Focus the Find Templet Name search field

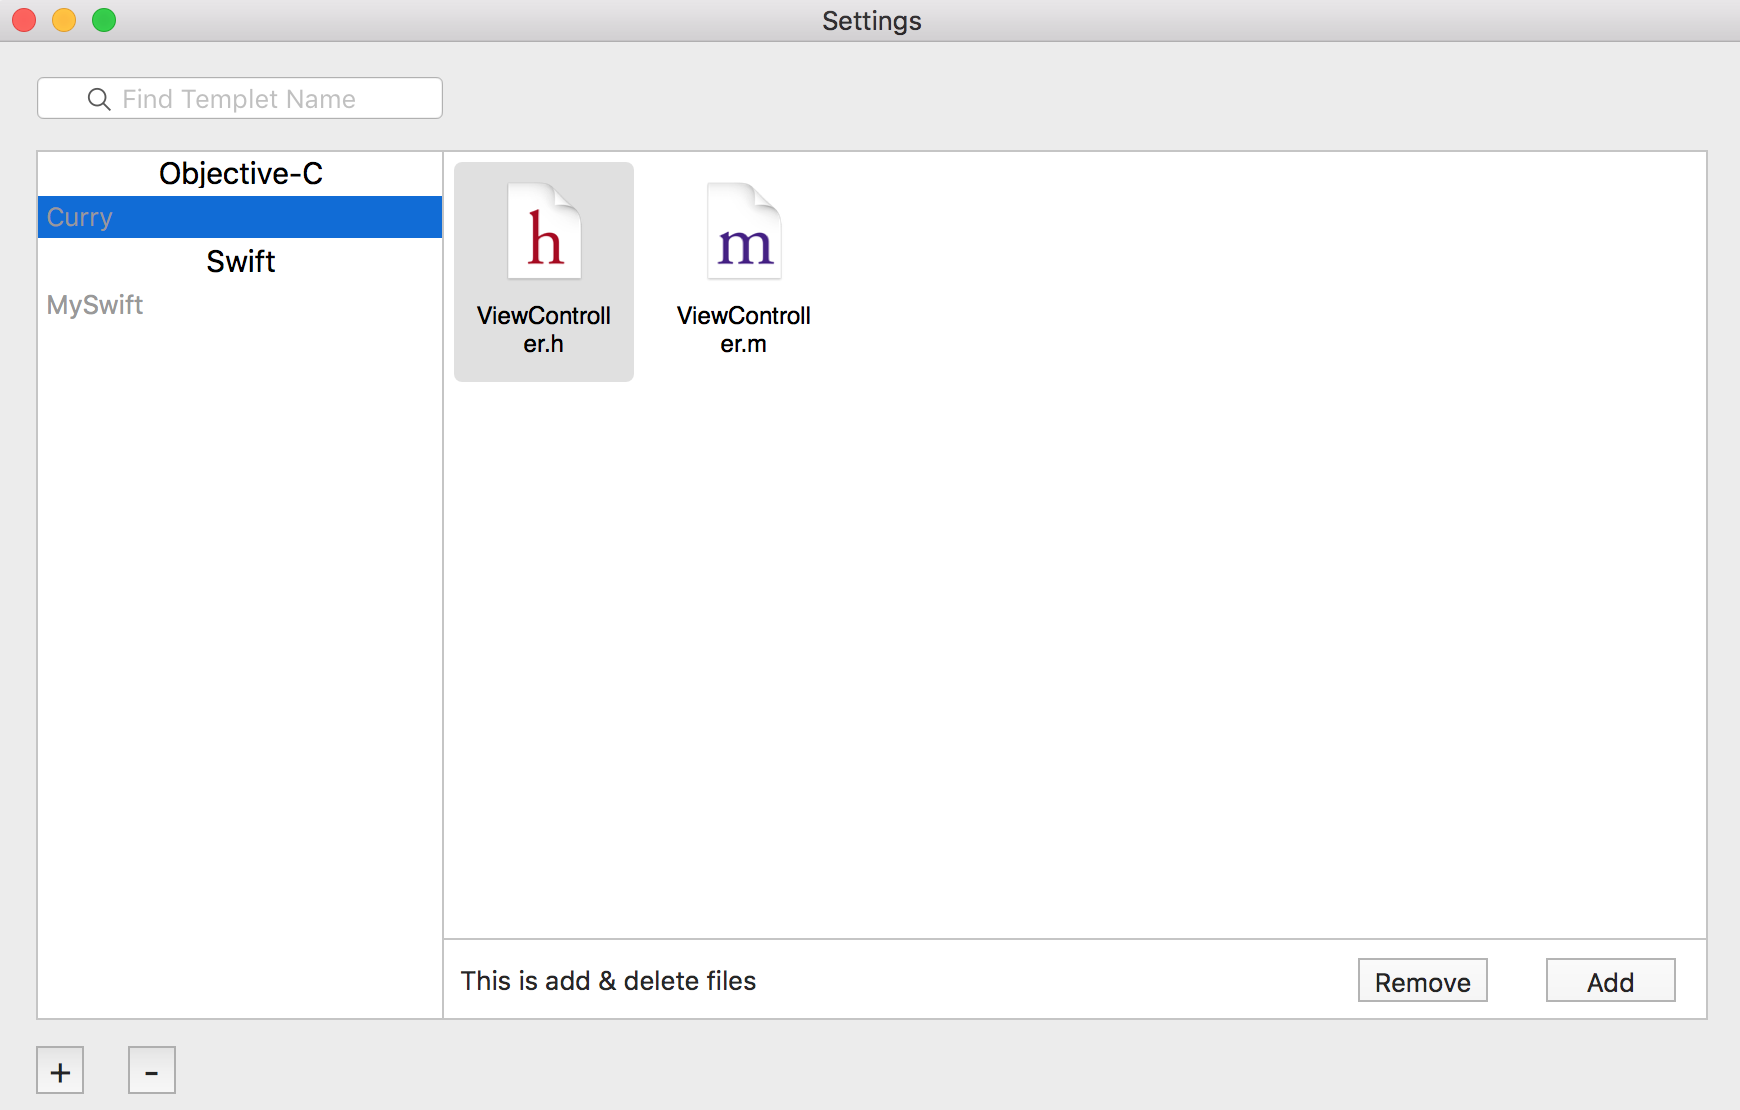(x=260, y=99)
